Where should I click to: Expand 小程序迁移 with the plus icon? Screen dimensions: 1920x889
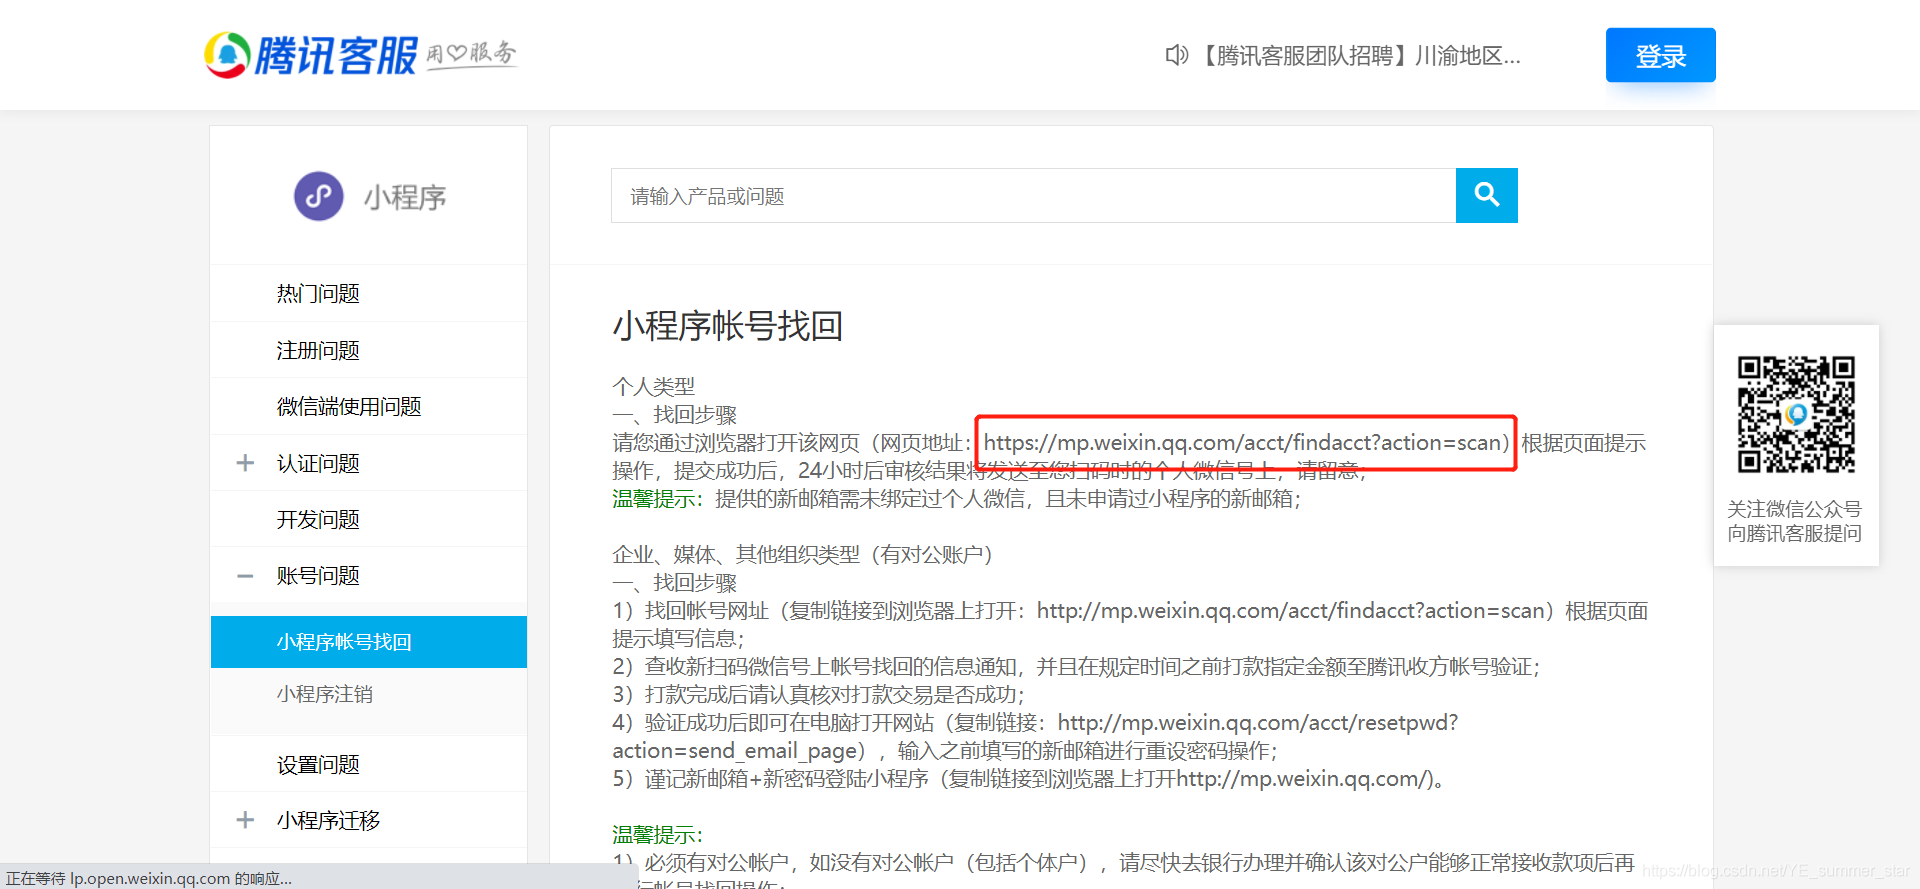245,820
